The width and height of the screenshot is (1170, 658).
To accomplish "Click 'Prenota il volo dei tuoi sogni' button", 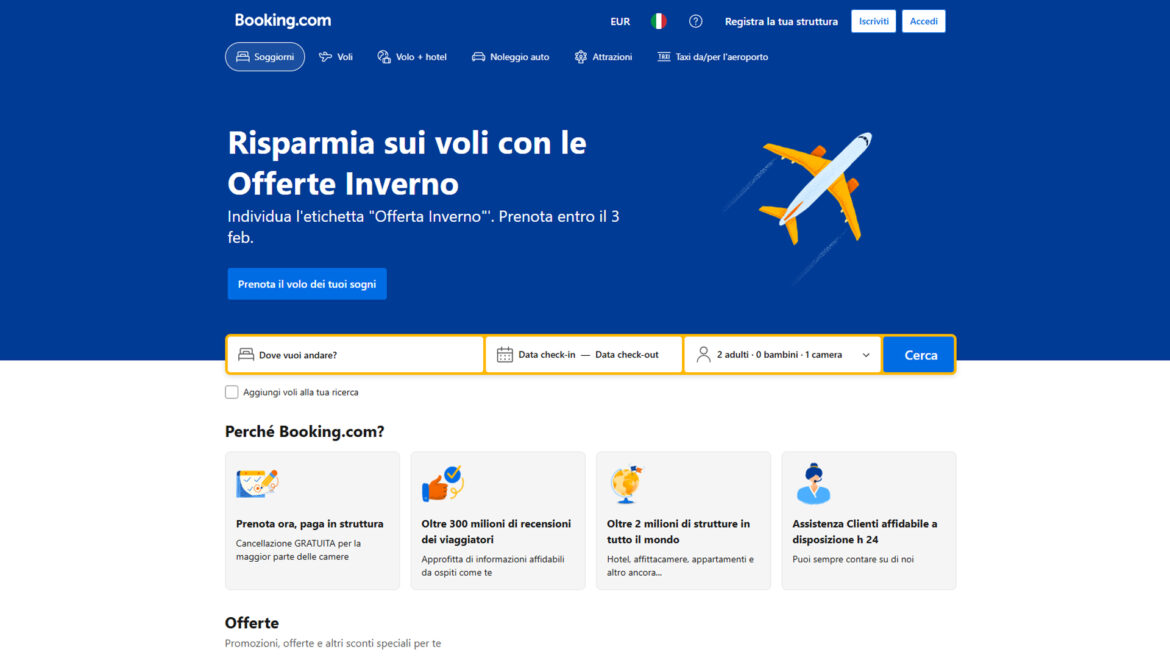I will coord(307,284).
